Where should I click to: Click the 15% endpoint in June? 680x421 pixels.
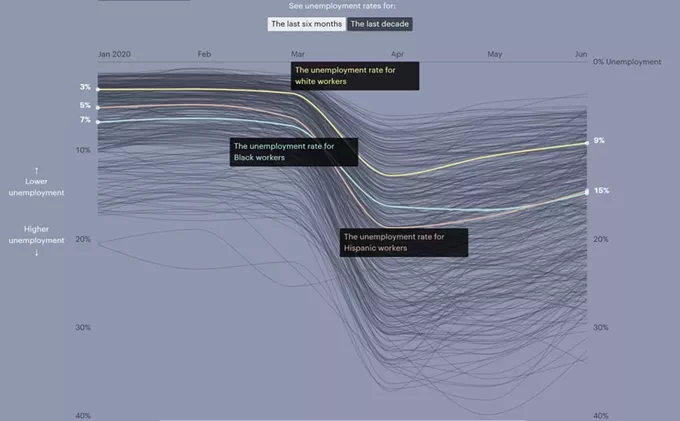click(587, 191)
